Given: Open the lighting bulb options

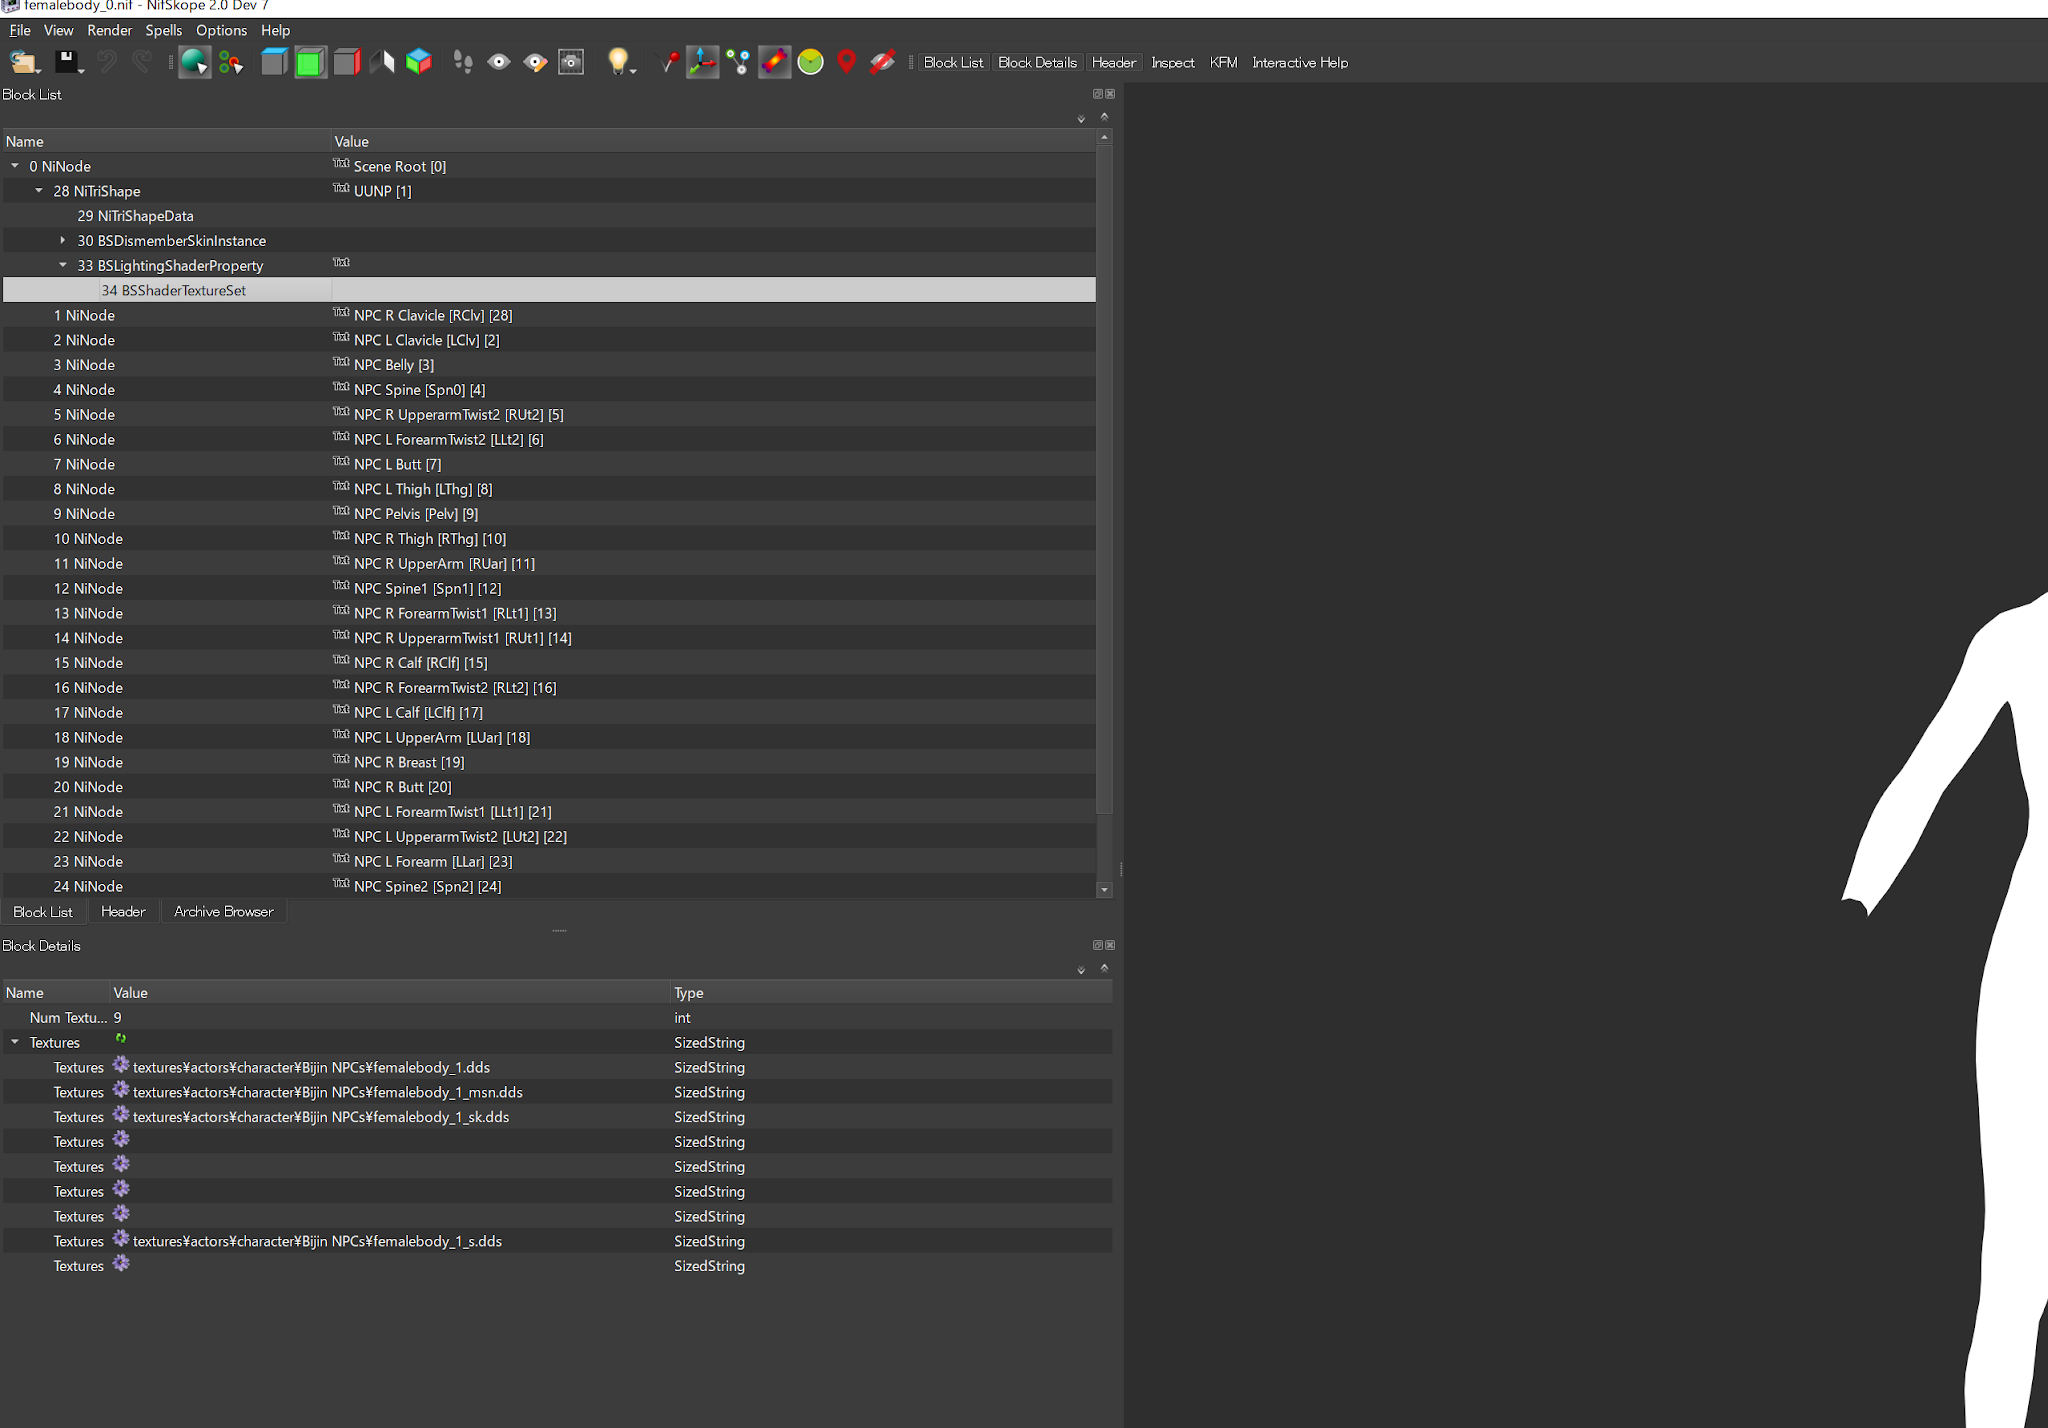Looking at the screenshot, I should coord(619,62).
